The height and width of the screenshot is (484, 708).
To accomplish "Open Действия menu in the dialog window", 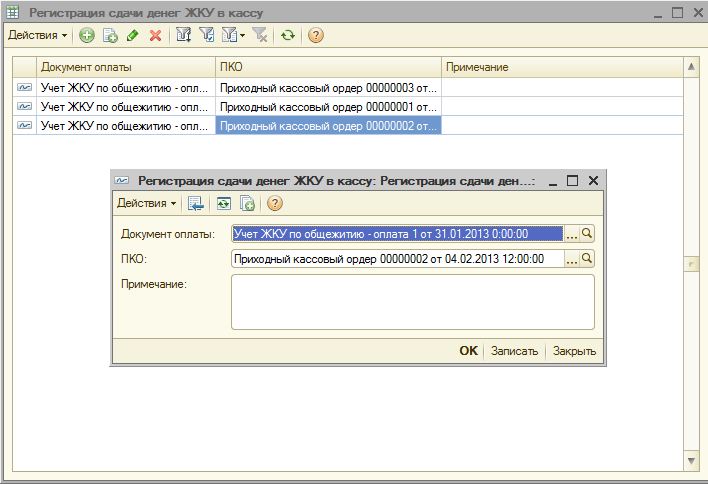I will coord(146,203).
